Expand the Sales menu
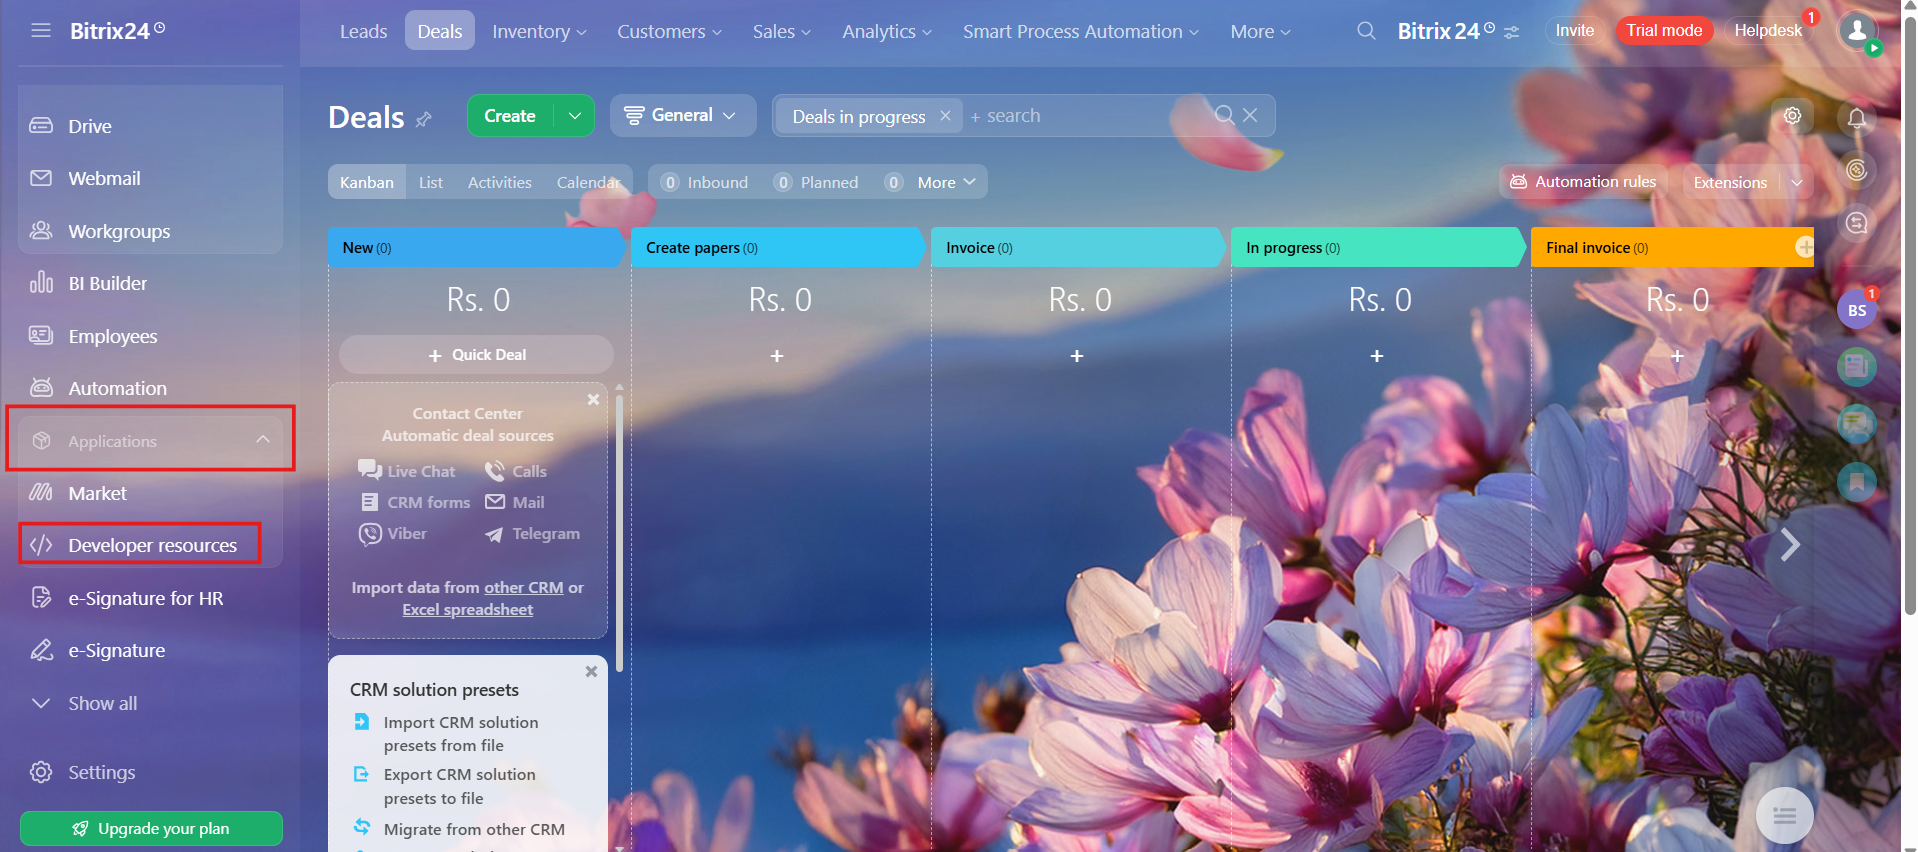1918x852 pixels. point(781,32)
